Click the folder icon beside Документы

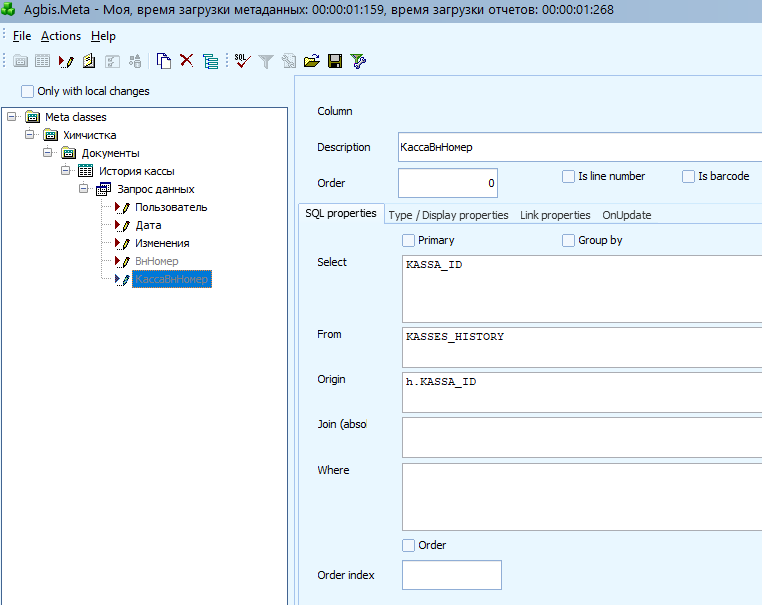point(69,154)
